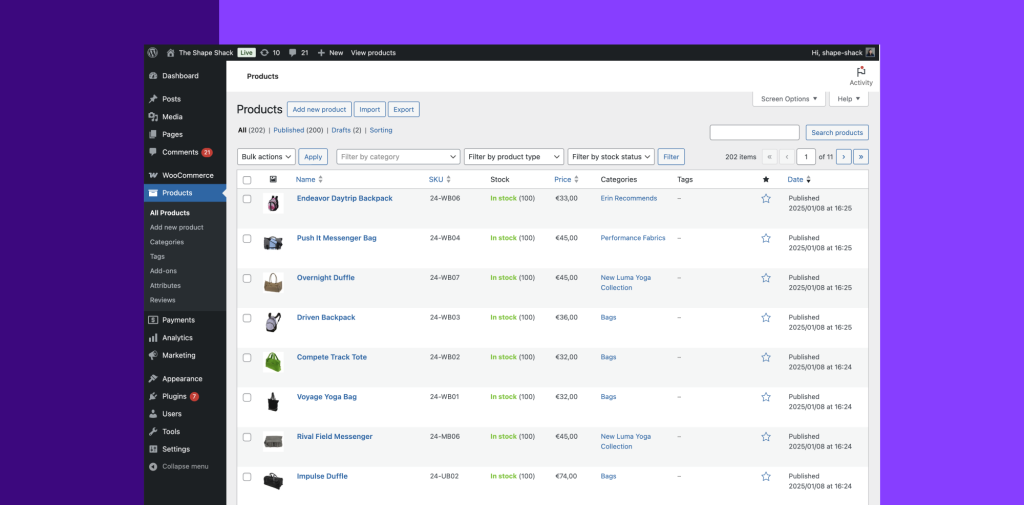This screenshot has width=1024, height=505.
Task: Click the Posts pin icon in sidebar
Action: pos(153,99)
